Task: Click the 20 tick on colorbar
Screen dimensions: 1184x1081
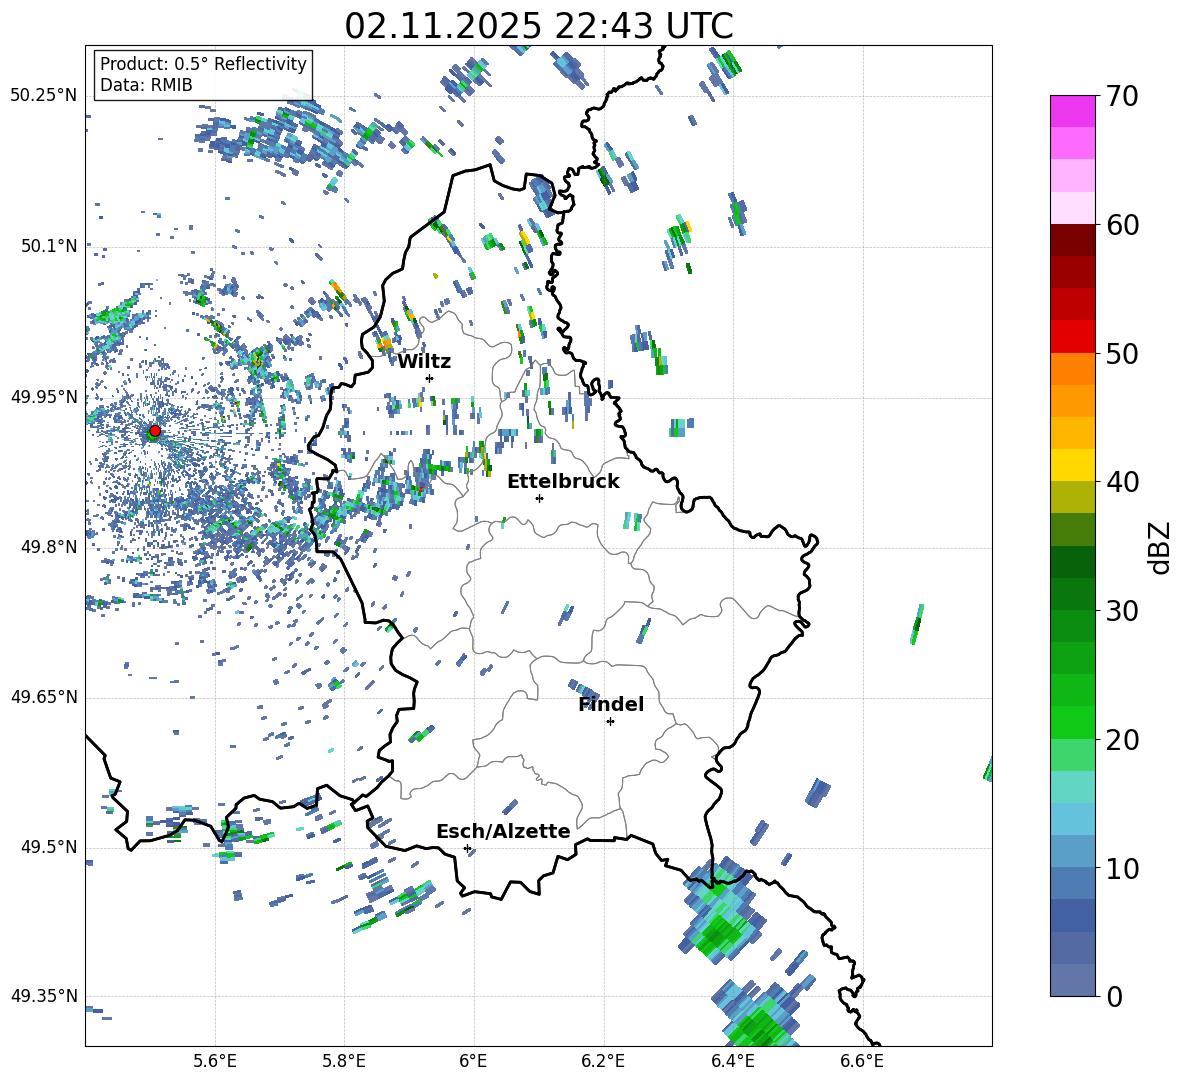Action: tap(1122, 740)
